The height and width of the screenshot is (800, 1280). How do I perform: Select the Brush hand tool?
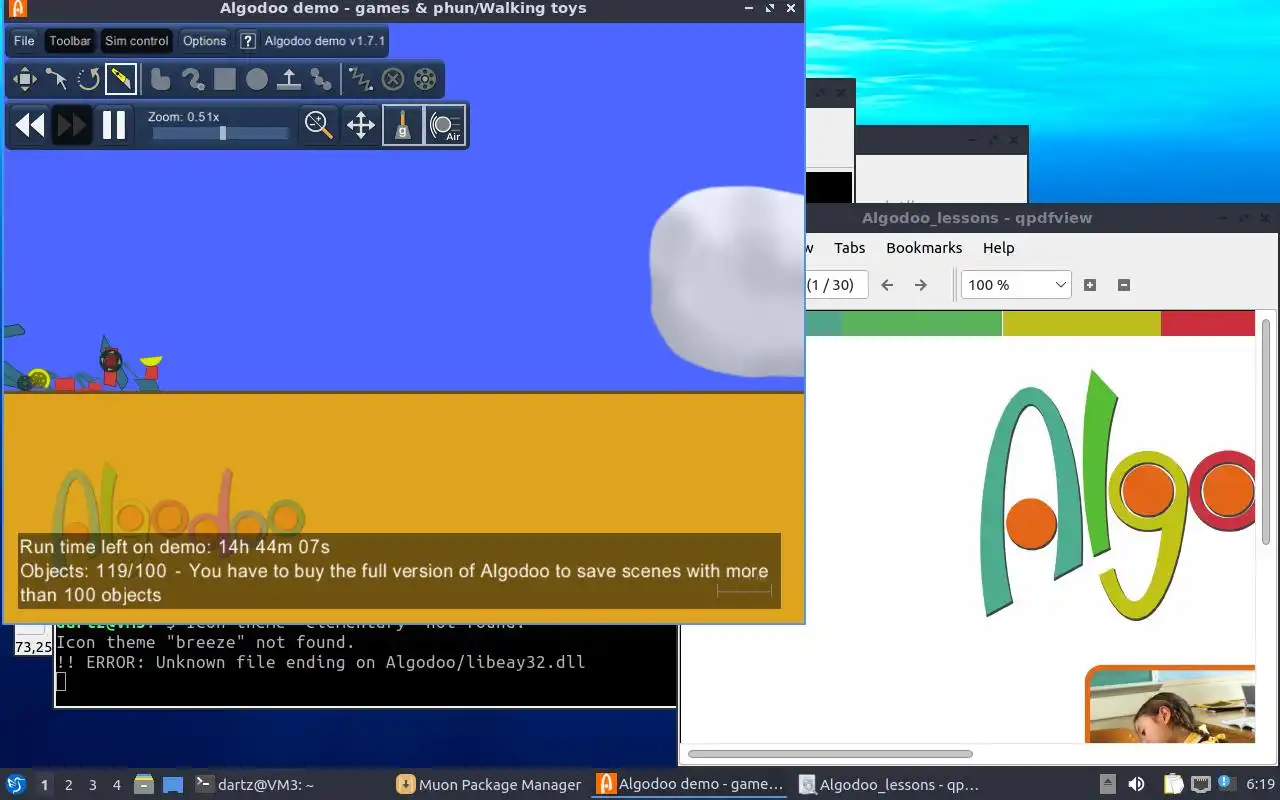click(160, 79)
